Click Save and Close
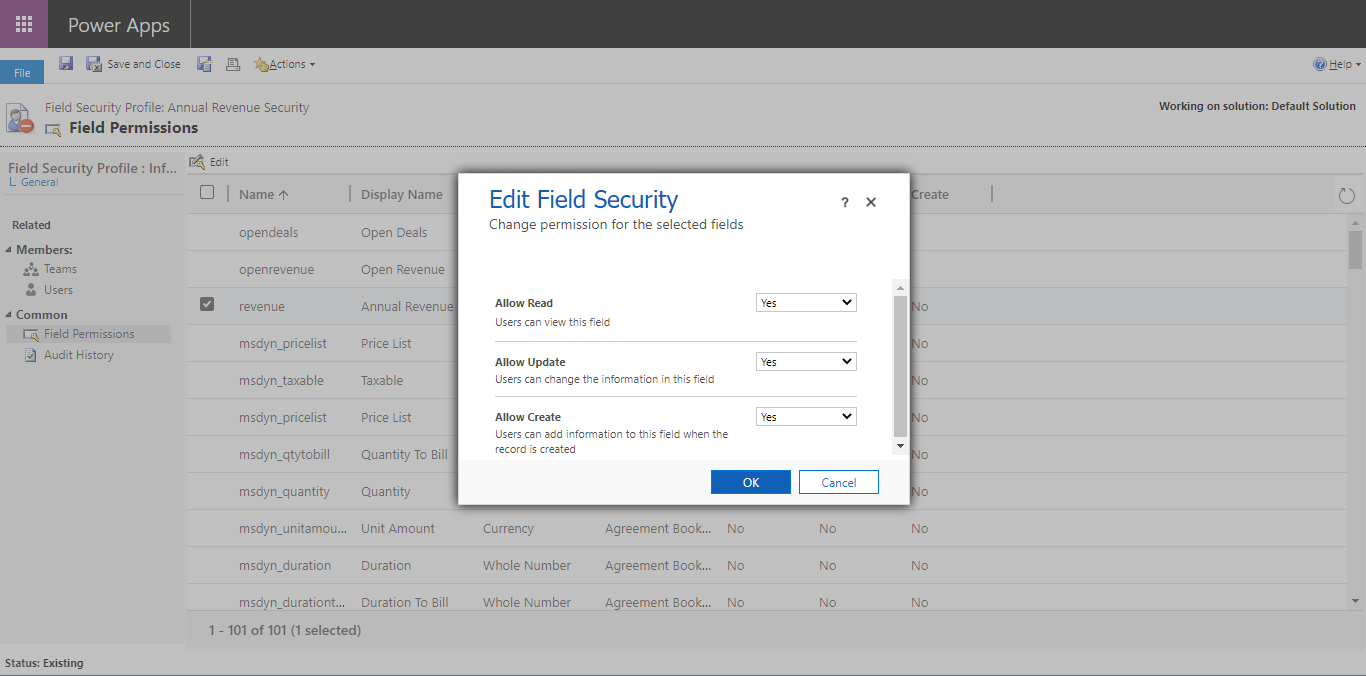This screenshot has width=1366, height=676. click(x=133, y=63)
